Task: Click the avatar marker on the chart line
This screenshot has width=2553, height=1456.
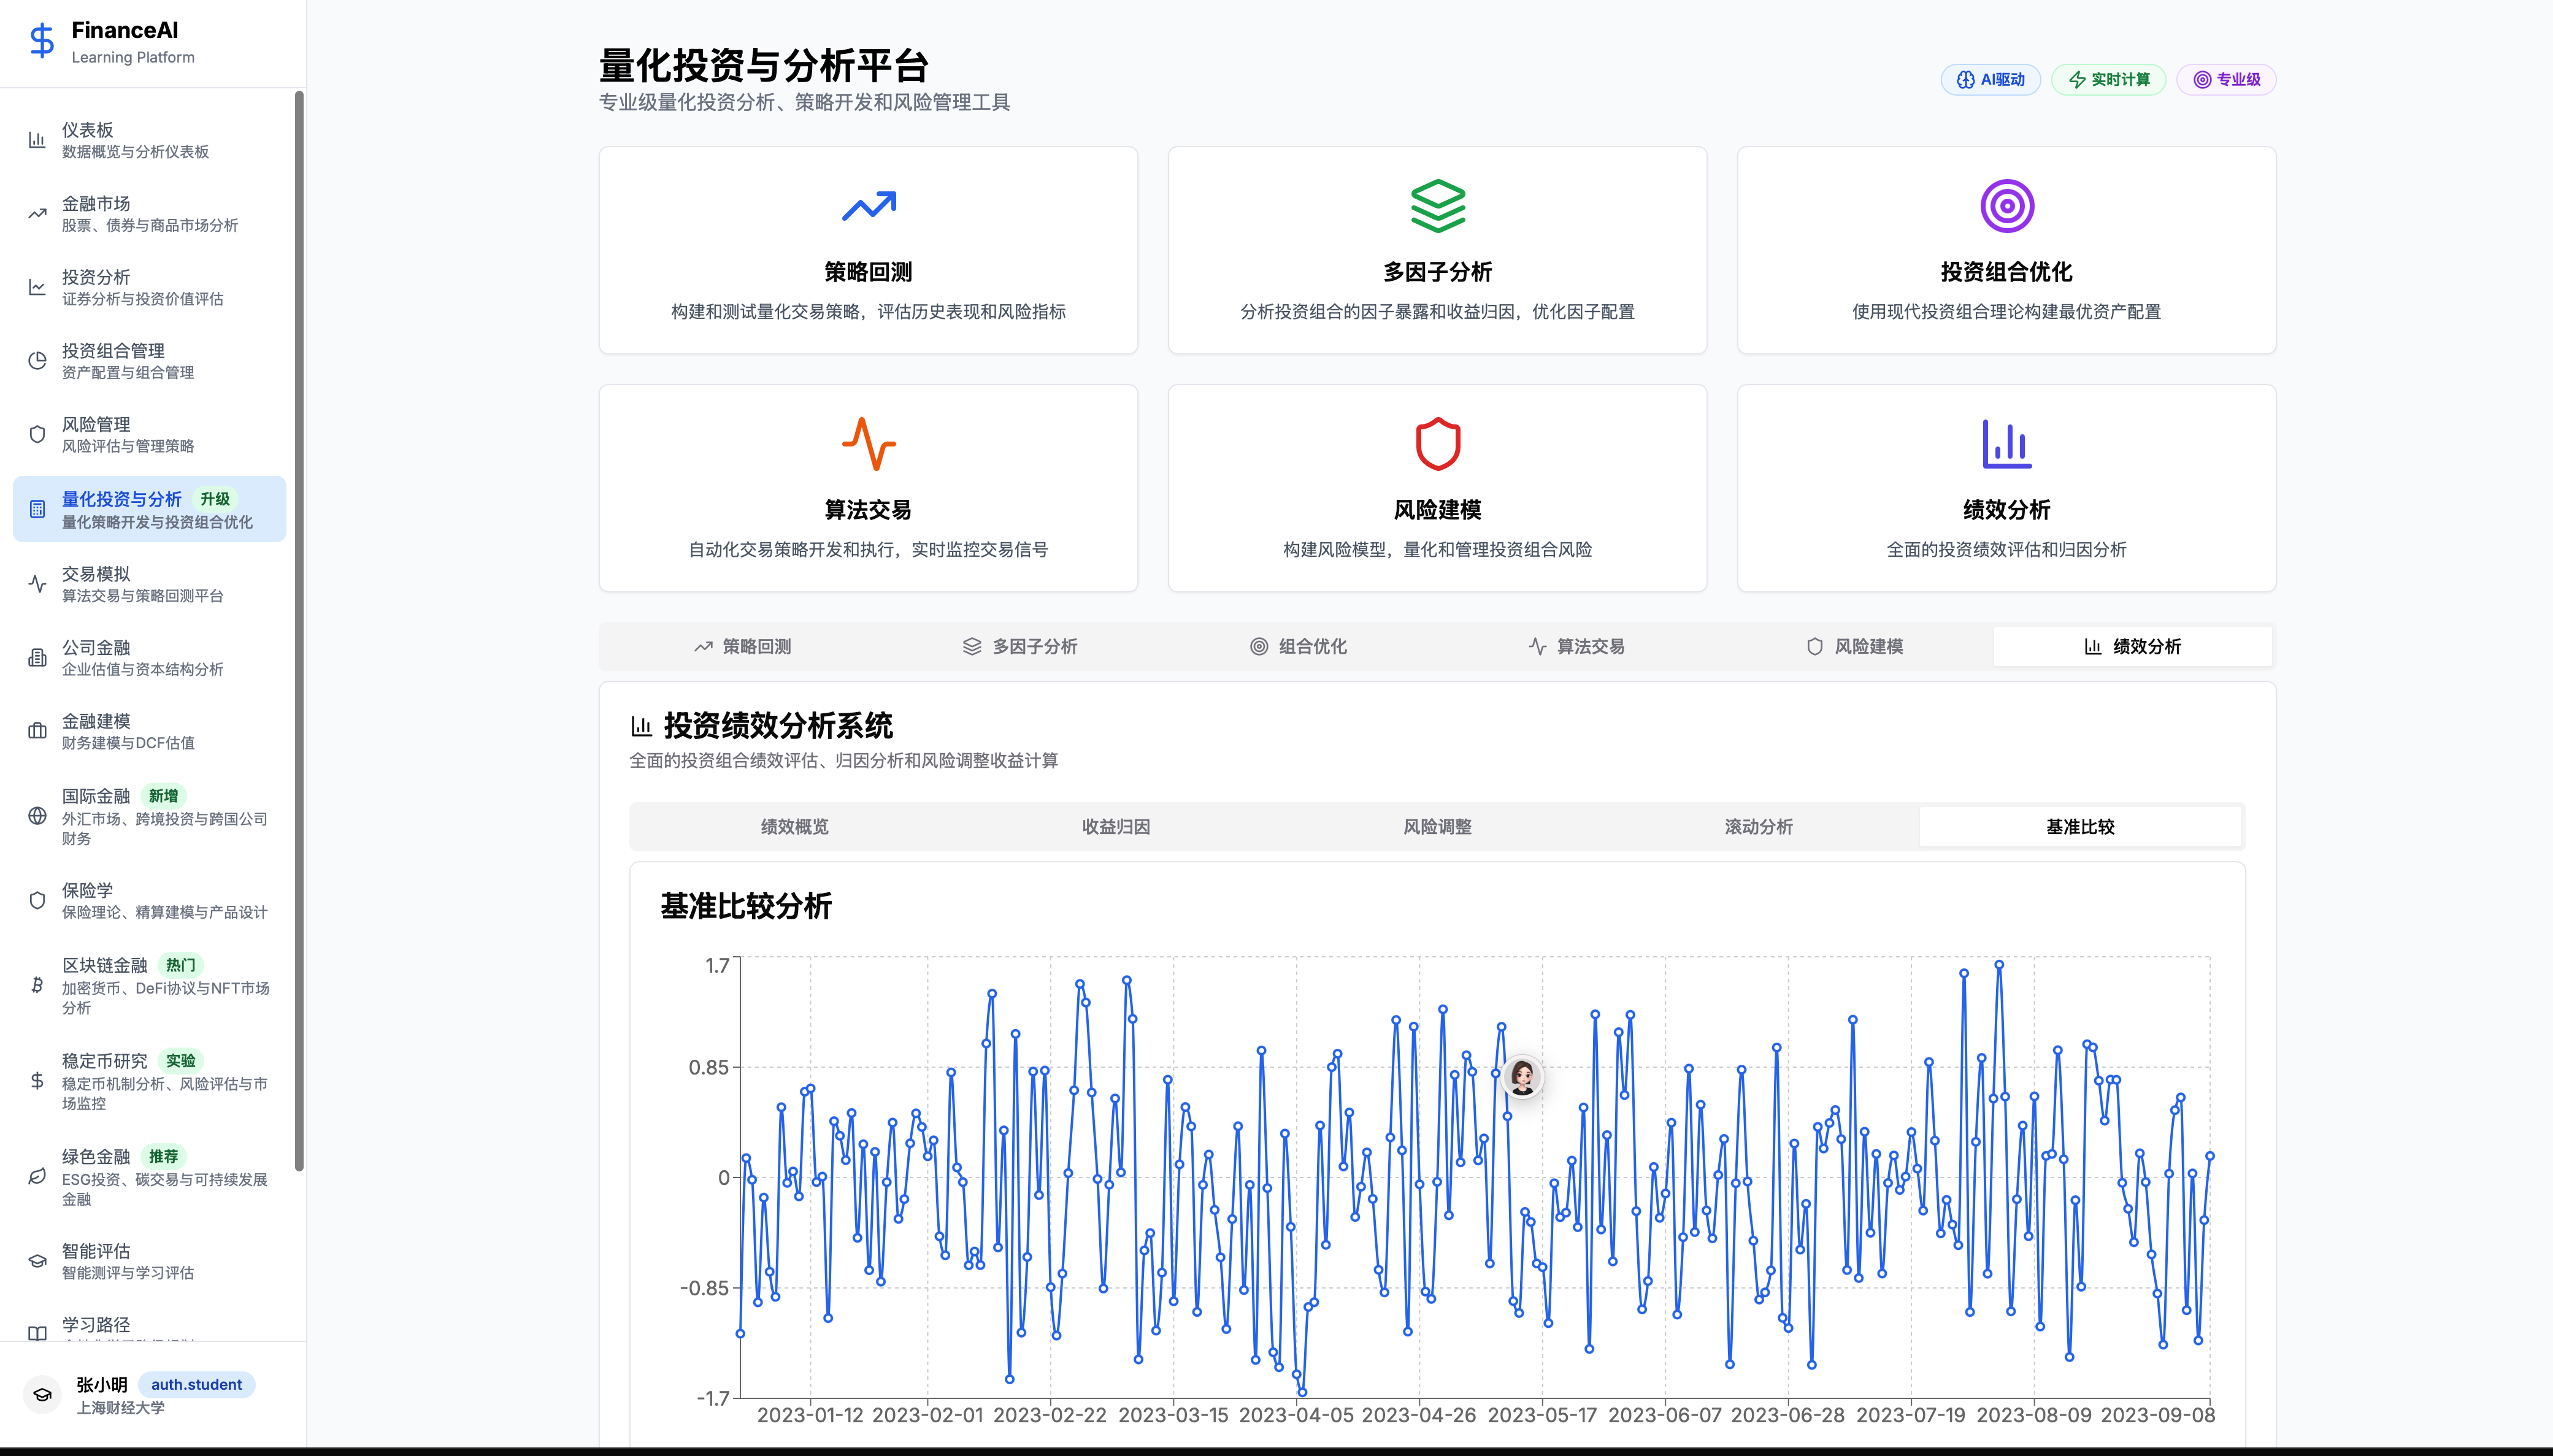Action: (x=1522, y=1077)
